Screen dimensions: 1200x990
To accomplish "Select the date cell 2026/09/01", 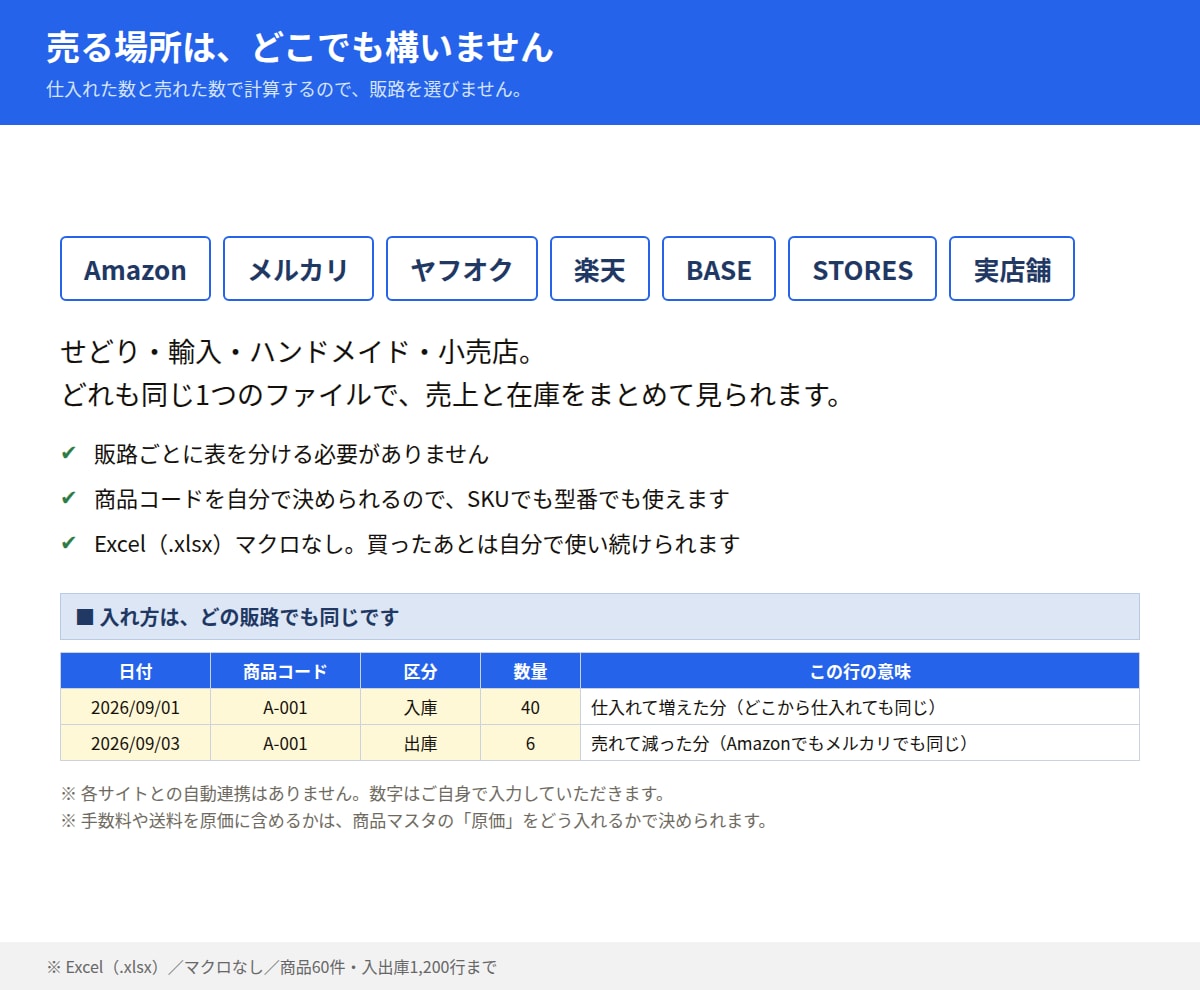I will 135,707.
